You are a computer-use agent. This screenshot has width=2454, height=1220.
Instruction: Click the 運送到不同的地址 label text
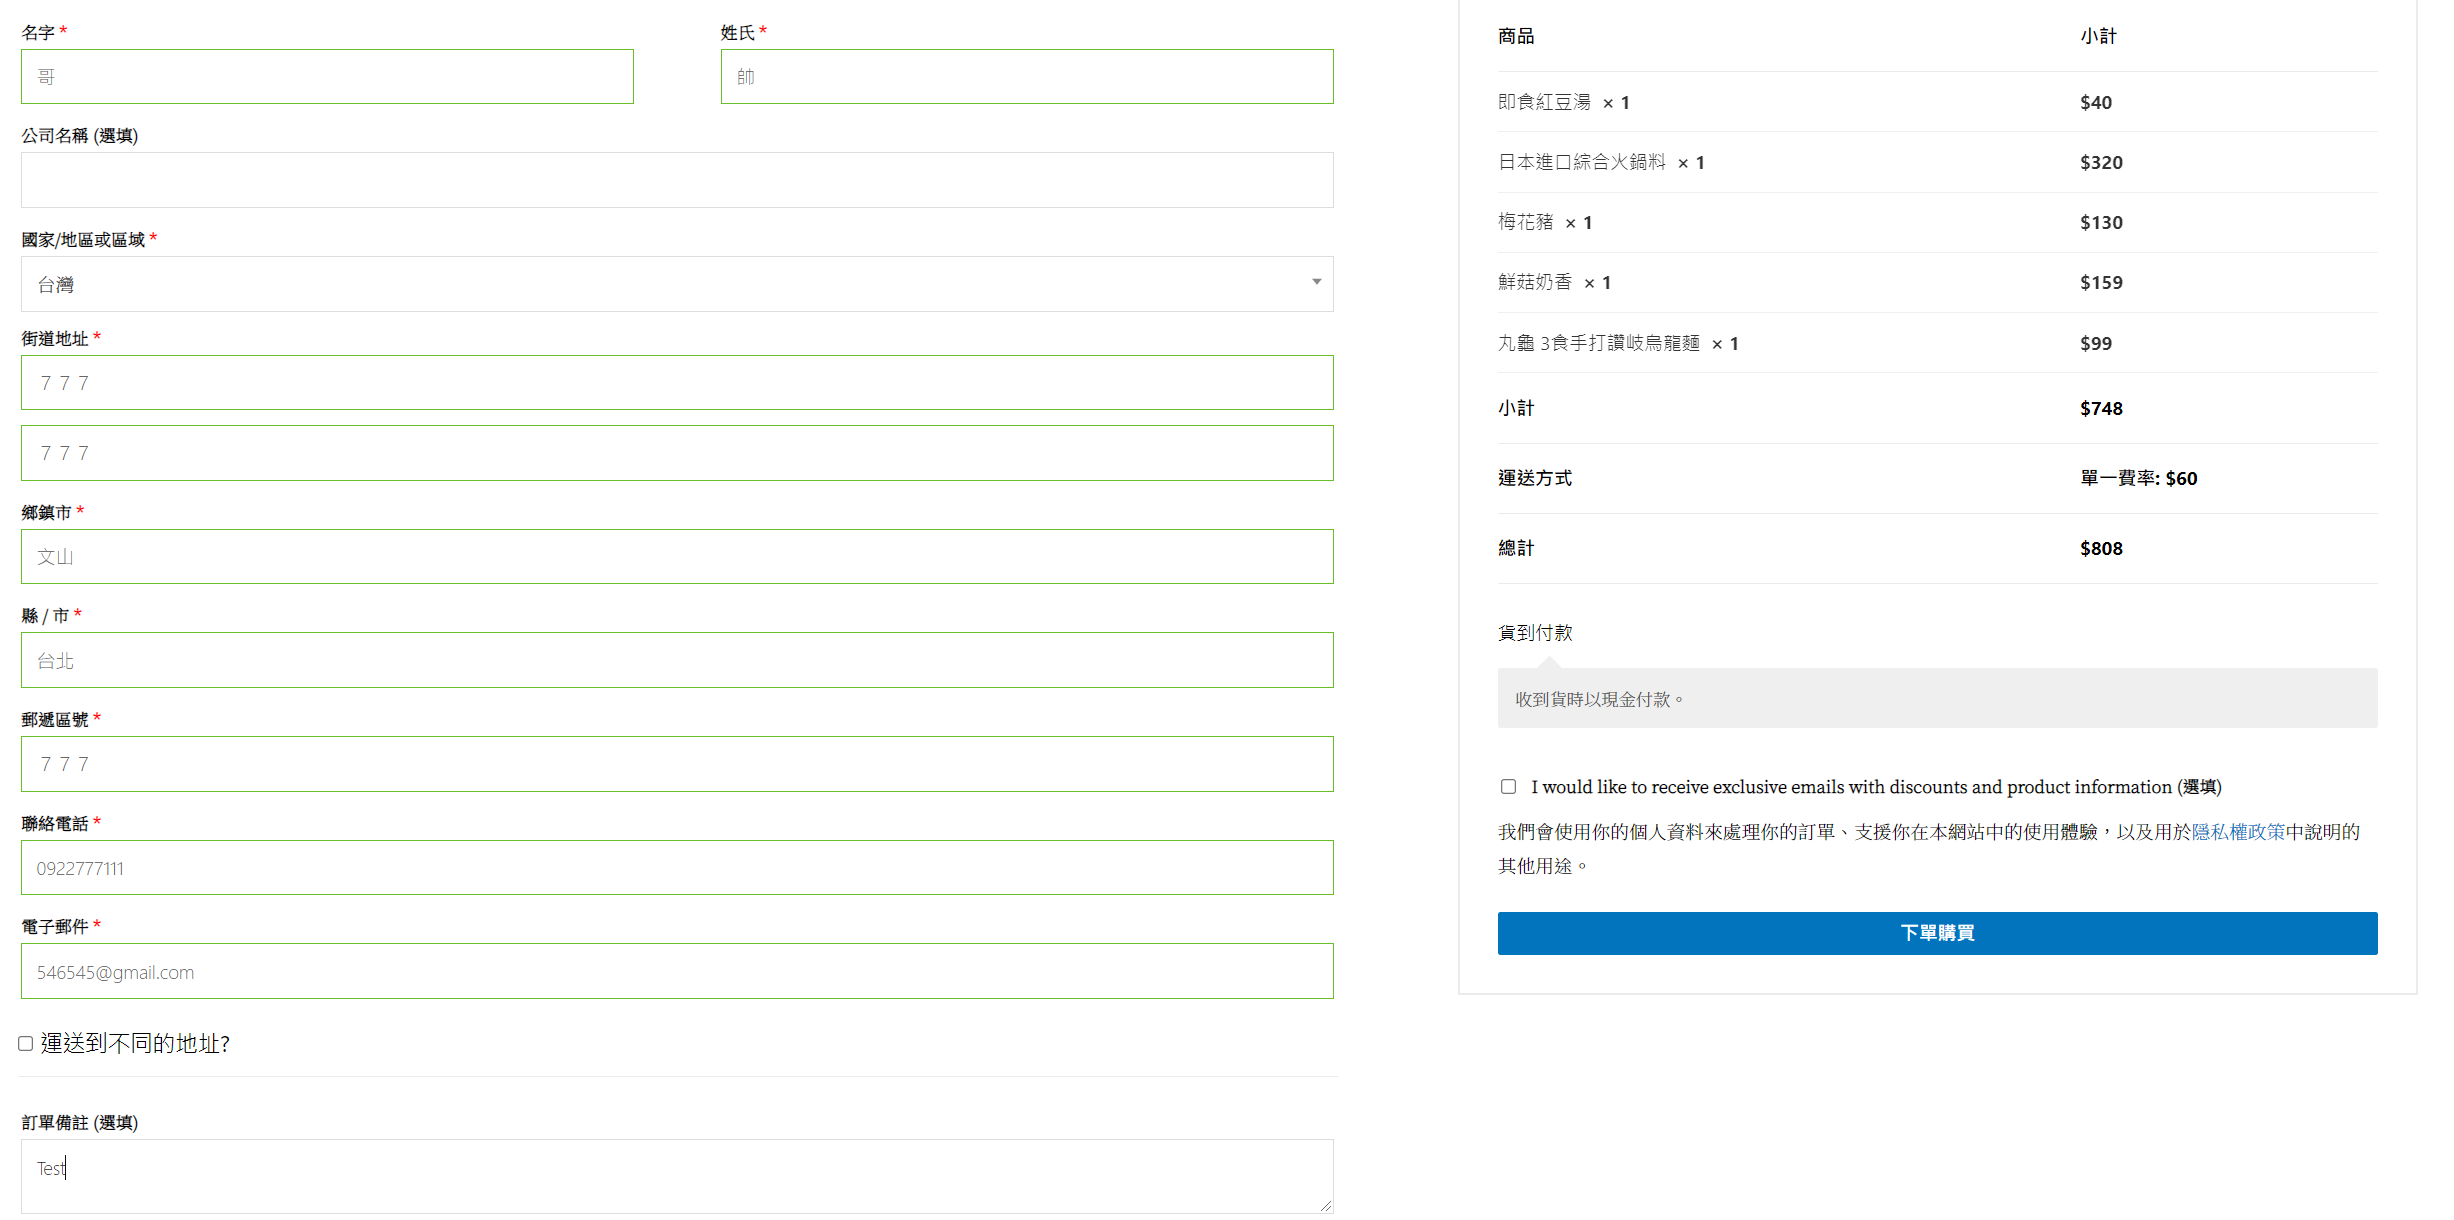click(135, 1044)
